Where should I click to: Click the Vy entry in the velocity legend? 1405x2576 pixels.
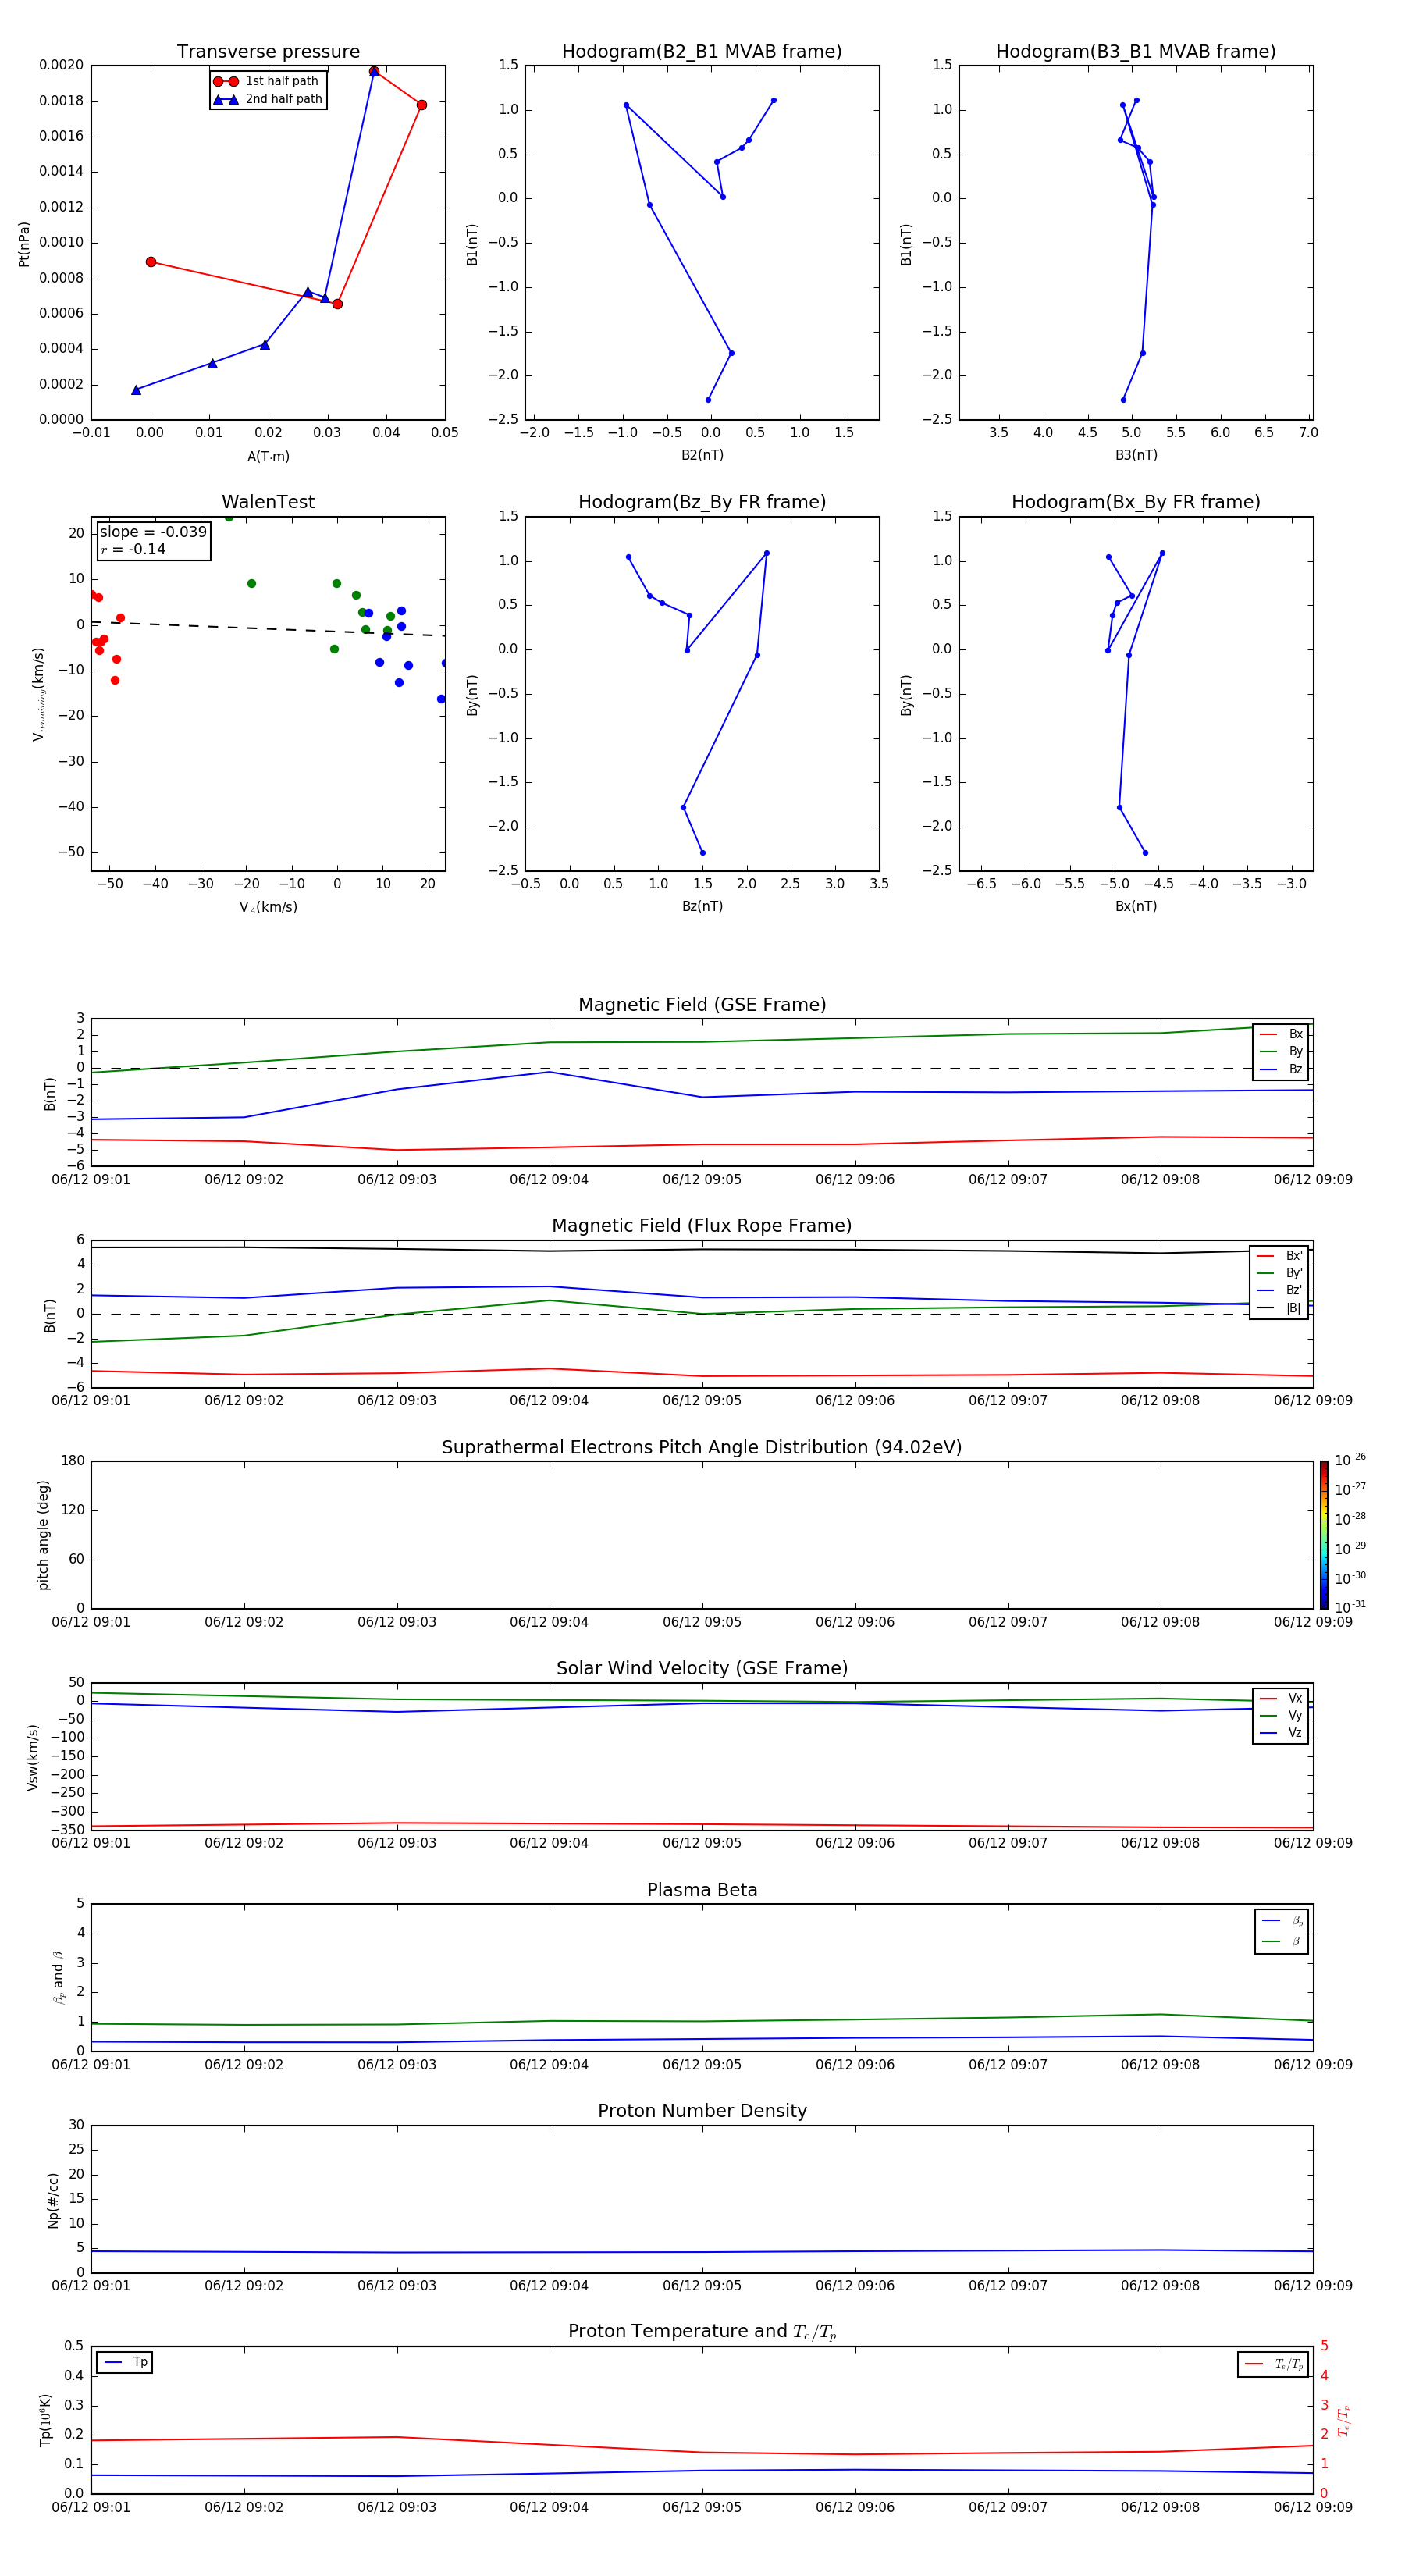click(x=1281, y=1715)
